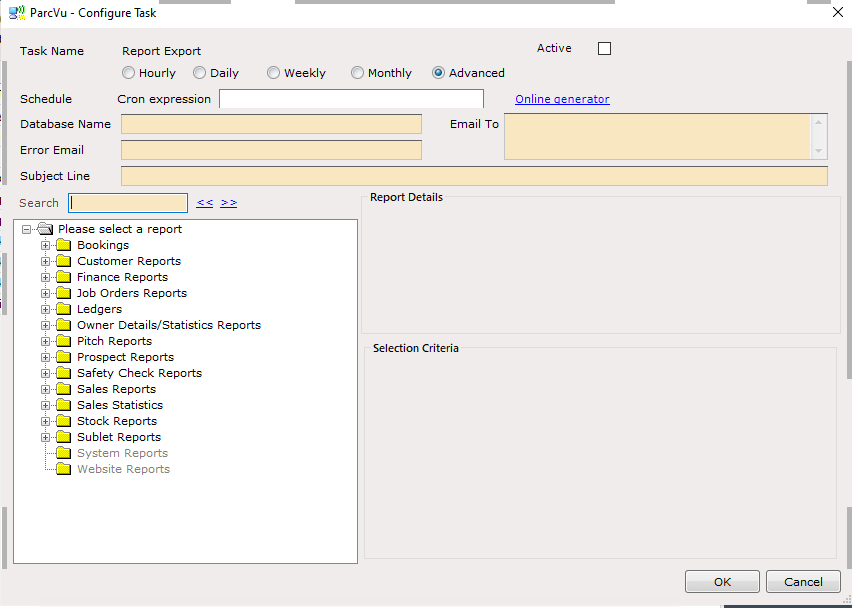Open the Online generator link
This screenshot has height=608, width=852.
pyautogui.click(x=562, y=99)
